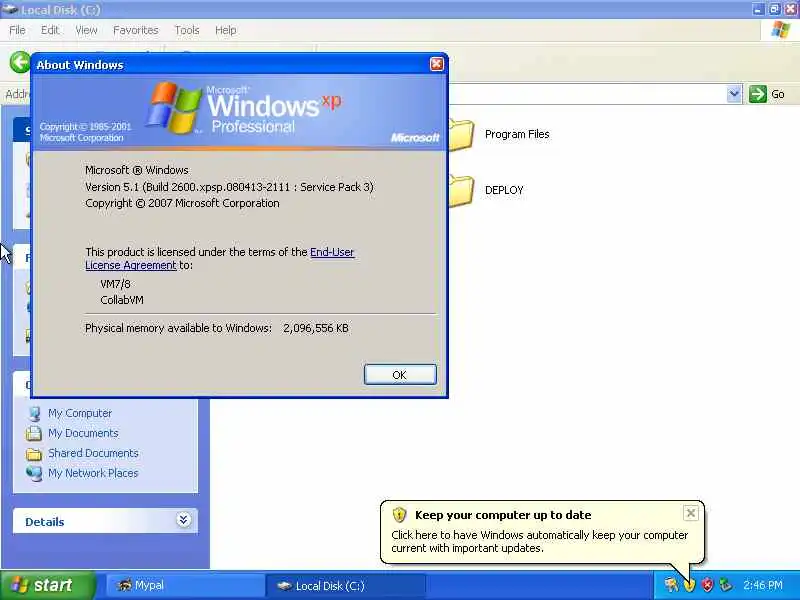Restore down the Local Disk (C:) window
The height and width of the screenshot is (600, 800).
point(774,9)
